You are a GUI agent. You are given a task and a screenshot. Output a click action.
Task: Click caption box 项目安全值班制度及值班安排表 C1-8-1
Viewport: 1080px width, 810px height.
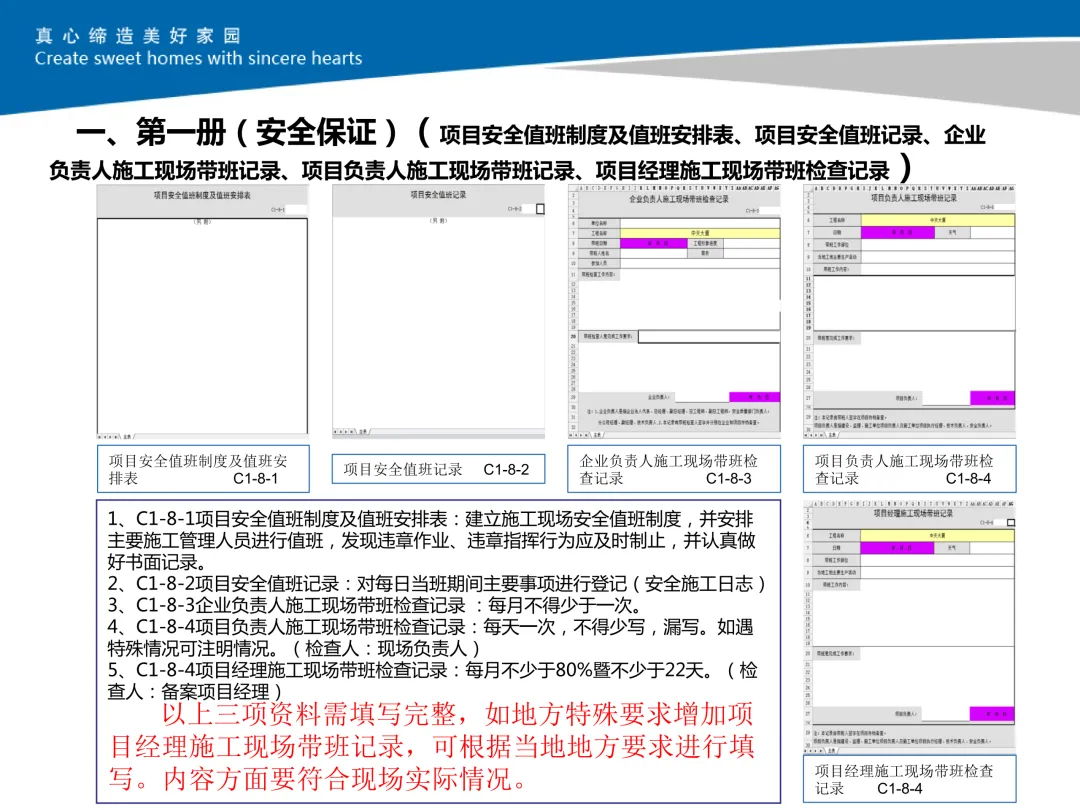(x=203, y=469)
